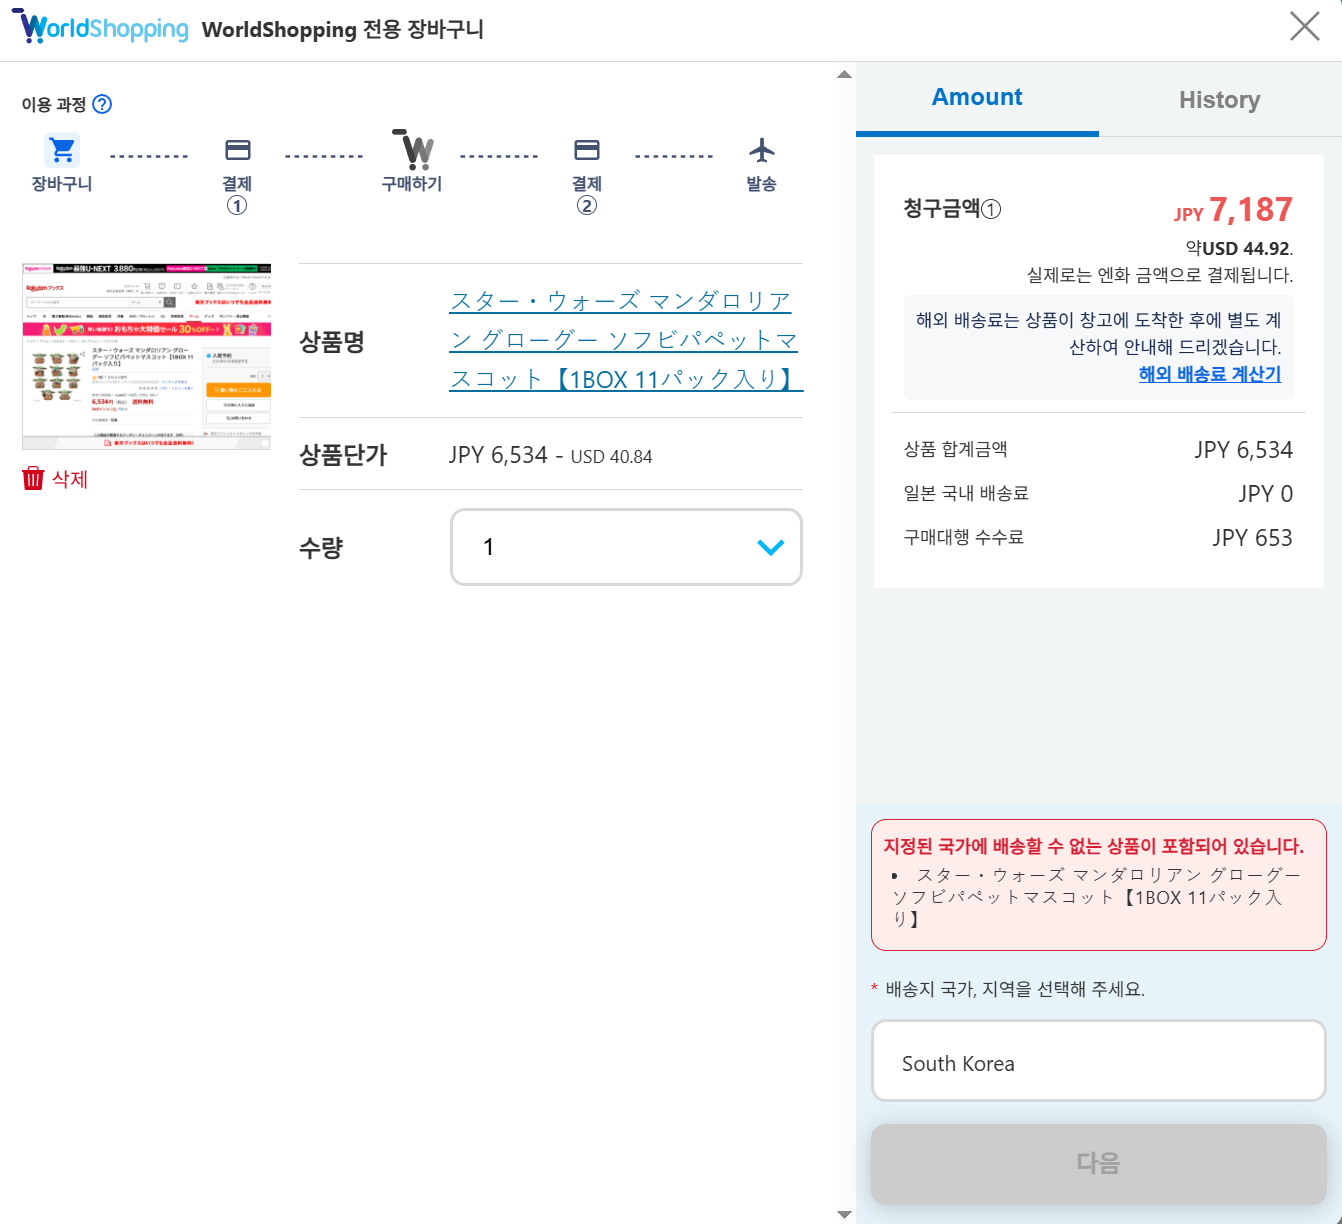
Task: Open the 이용 과정 help question mark icon
Action: (102, 104)
